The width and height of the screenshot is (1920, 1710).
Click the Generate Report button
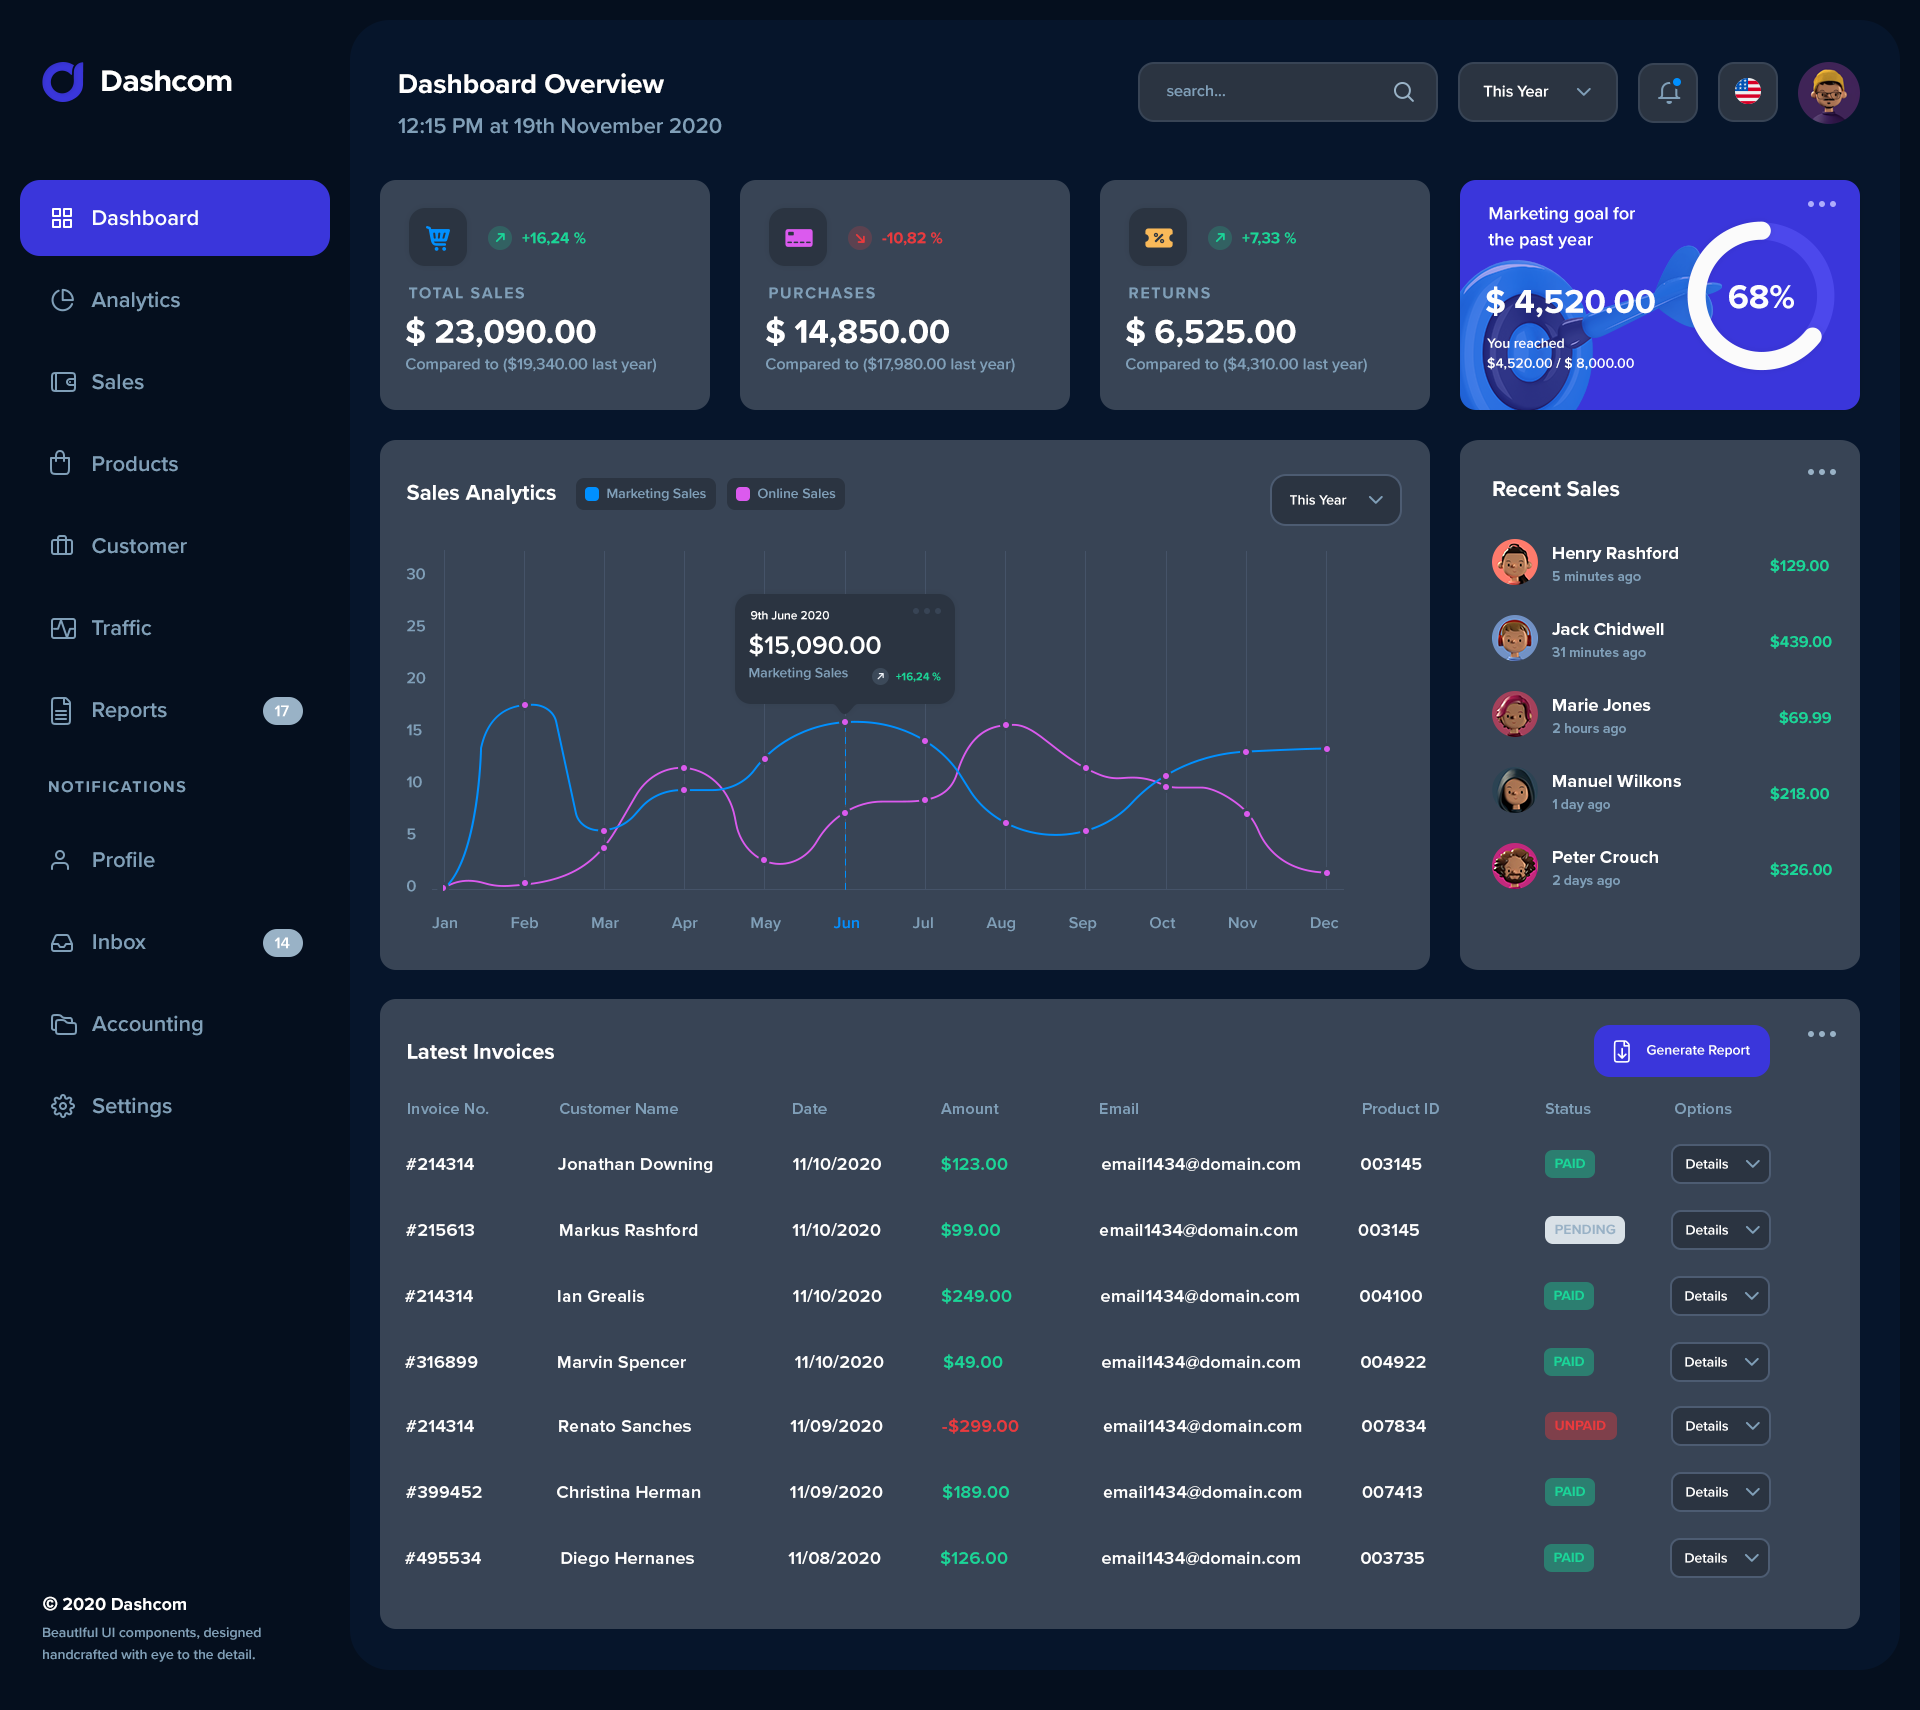[1681, 1050]
